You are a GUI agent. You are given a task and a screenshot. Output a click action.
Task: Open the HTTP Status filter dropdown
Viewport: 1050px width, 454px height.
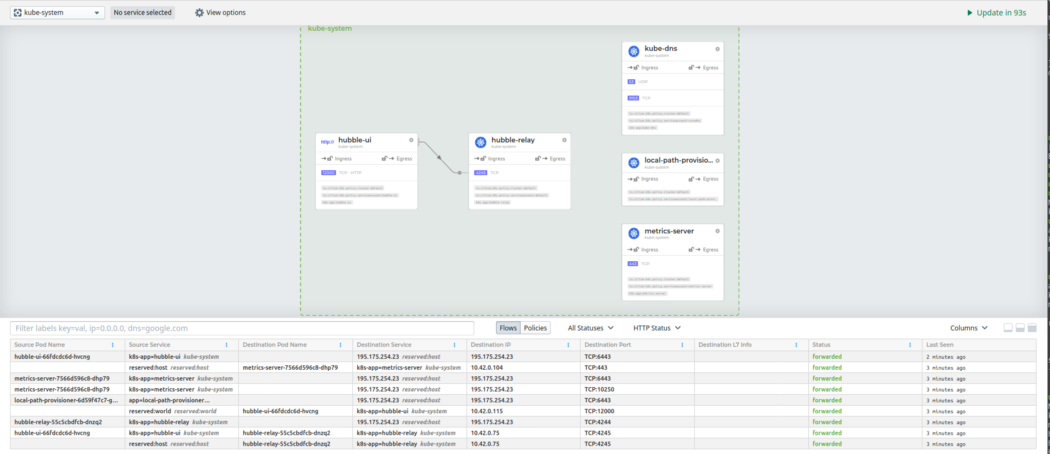click(x=657, y=328)
